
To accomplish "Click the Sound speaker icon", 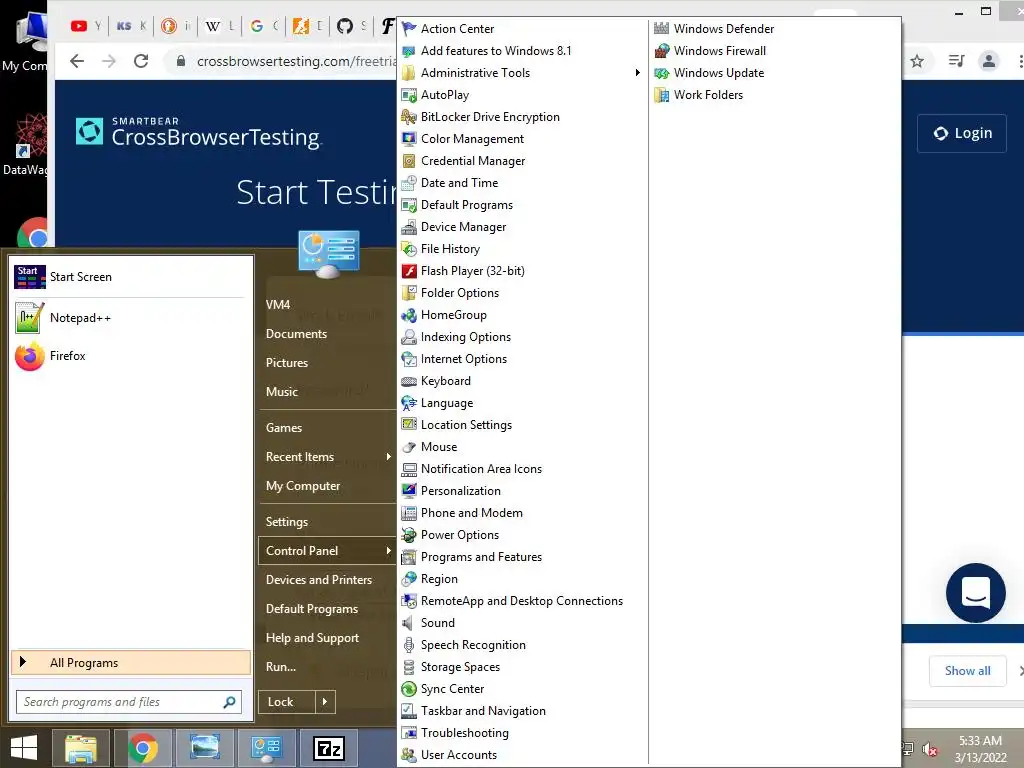I will coord(409,623).
